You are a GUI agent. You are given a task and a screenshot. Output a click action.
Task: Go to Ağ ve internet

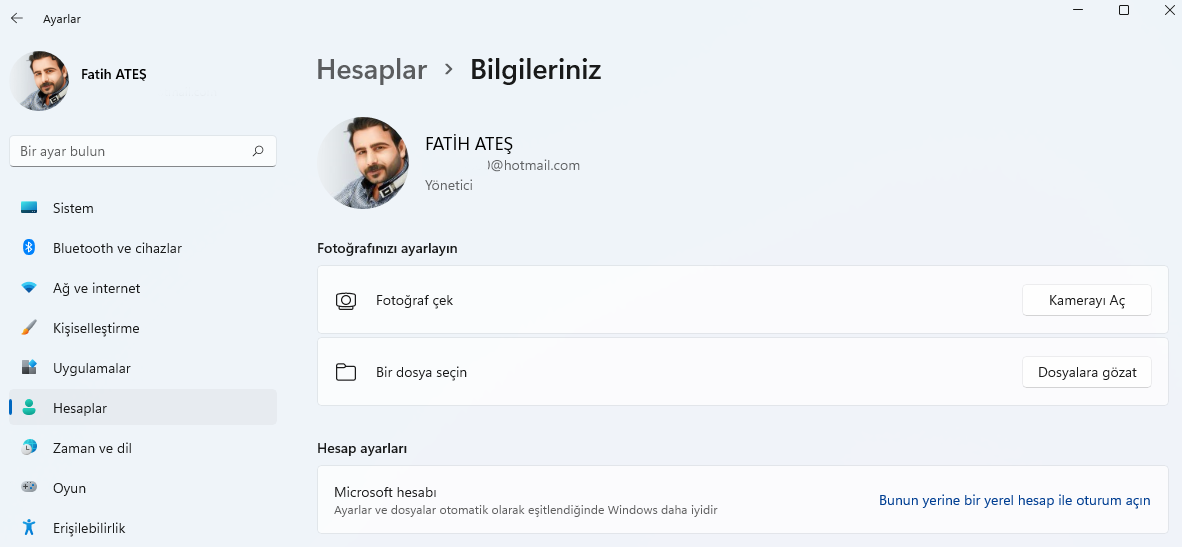pyautogui.click(x=142, y=288)
